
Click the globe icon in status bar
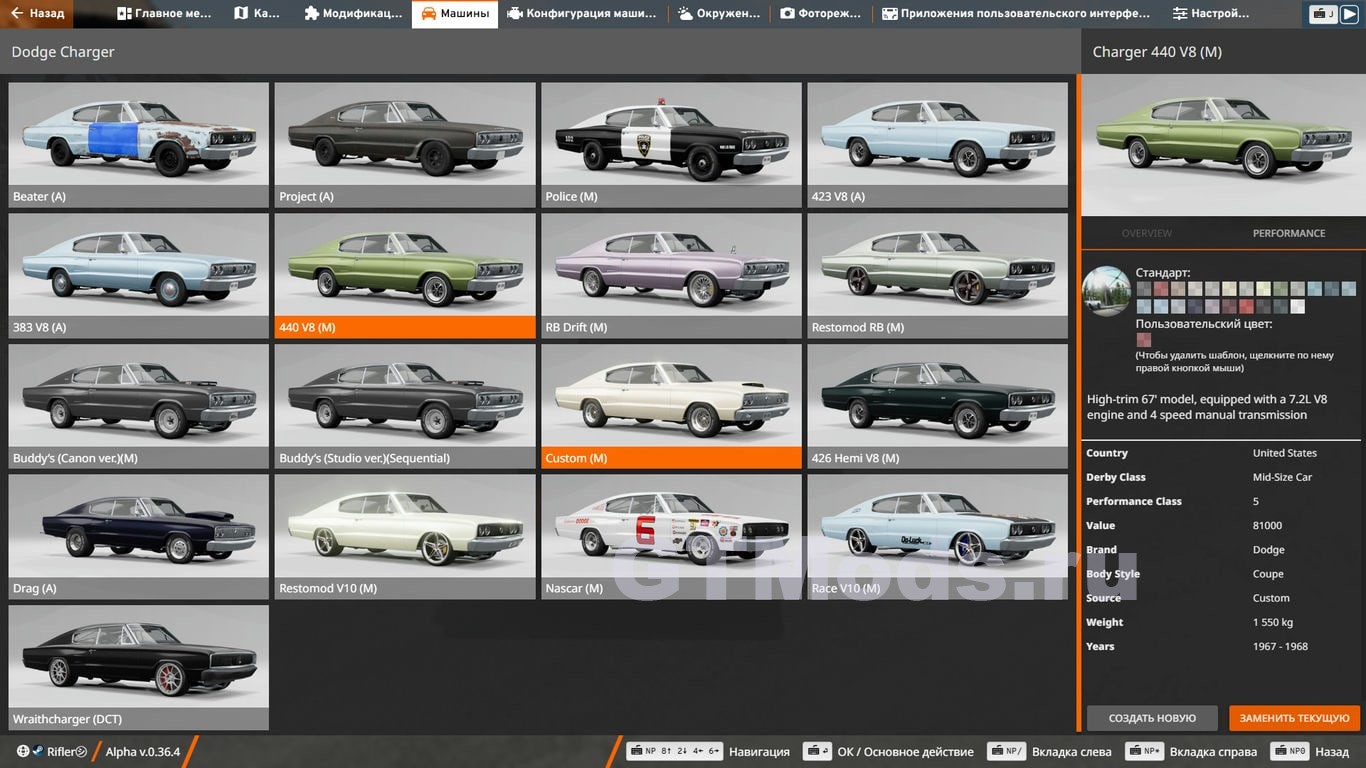[x=23, y=751]
